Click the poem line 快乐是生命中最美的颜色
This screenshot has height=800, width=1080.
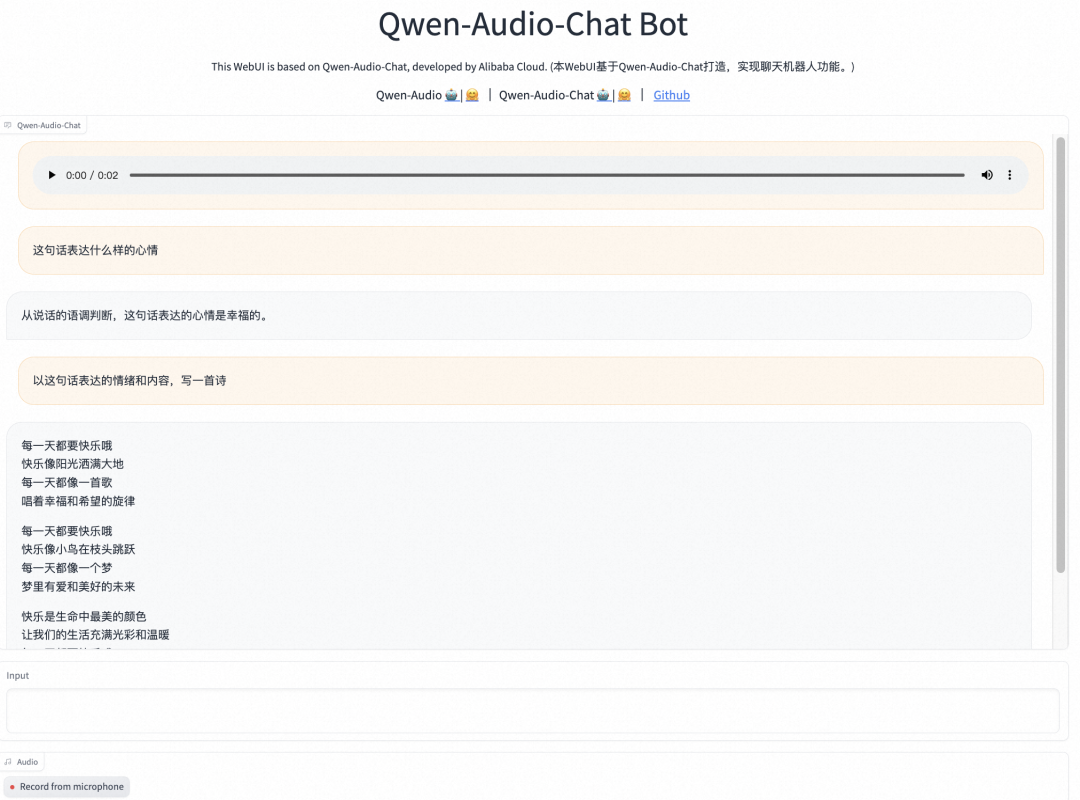[x=83, y=616]
